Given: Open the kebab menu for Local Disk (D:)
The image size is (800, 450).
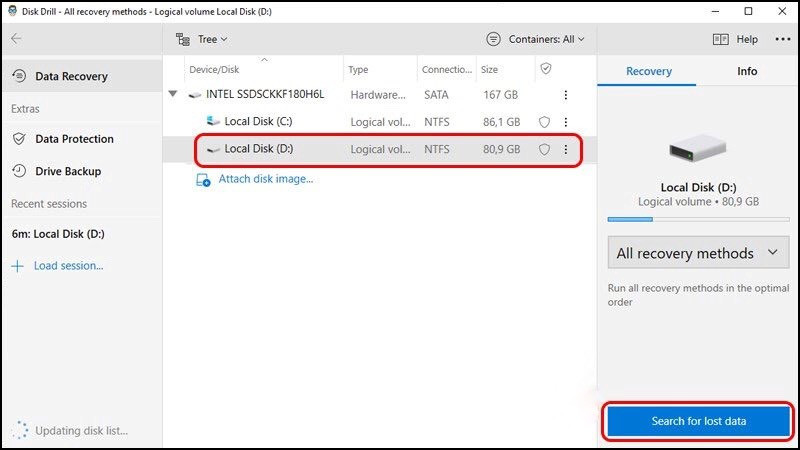Looking at the screenshot, I should [x=566, y=149].
